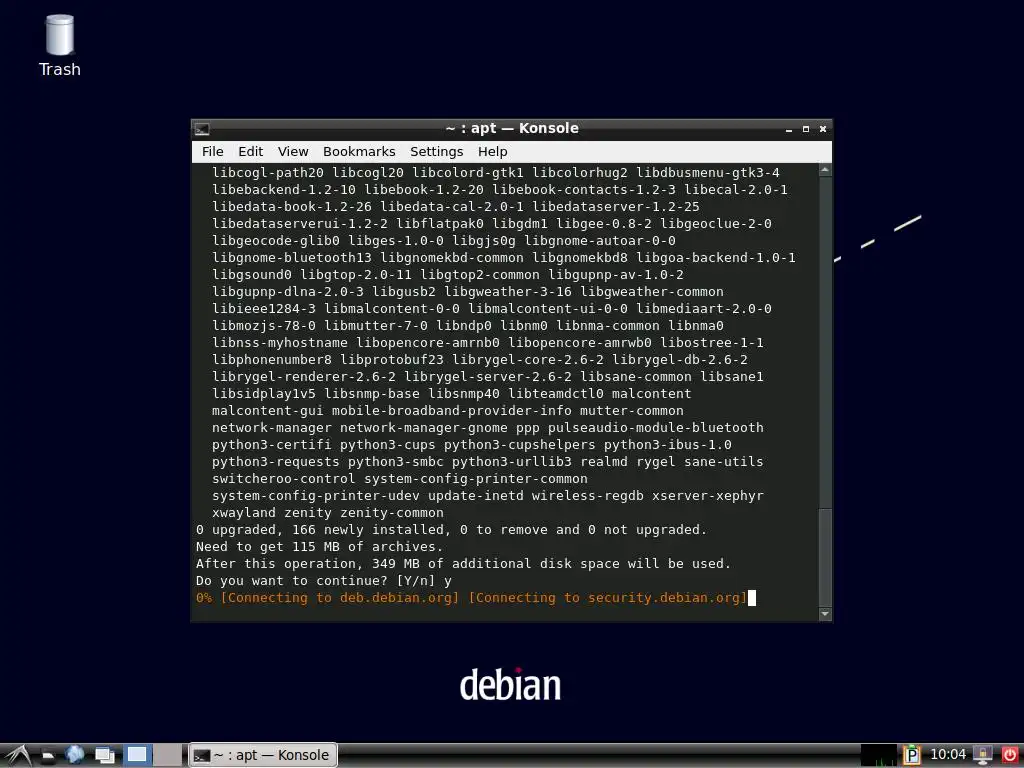Click the terminal scrollbar down arrow
Screen dimensions: 1024x768
[x=825, y=613]
